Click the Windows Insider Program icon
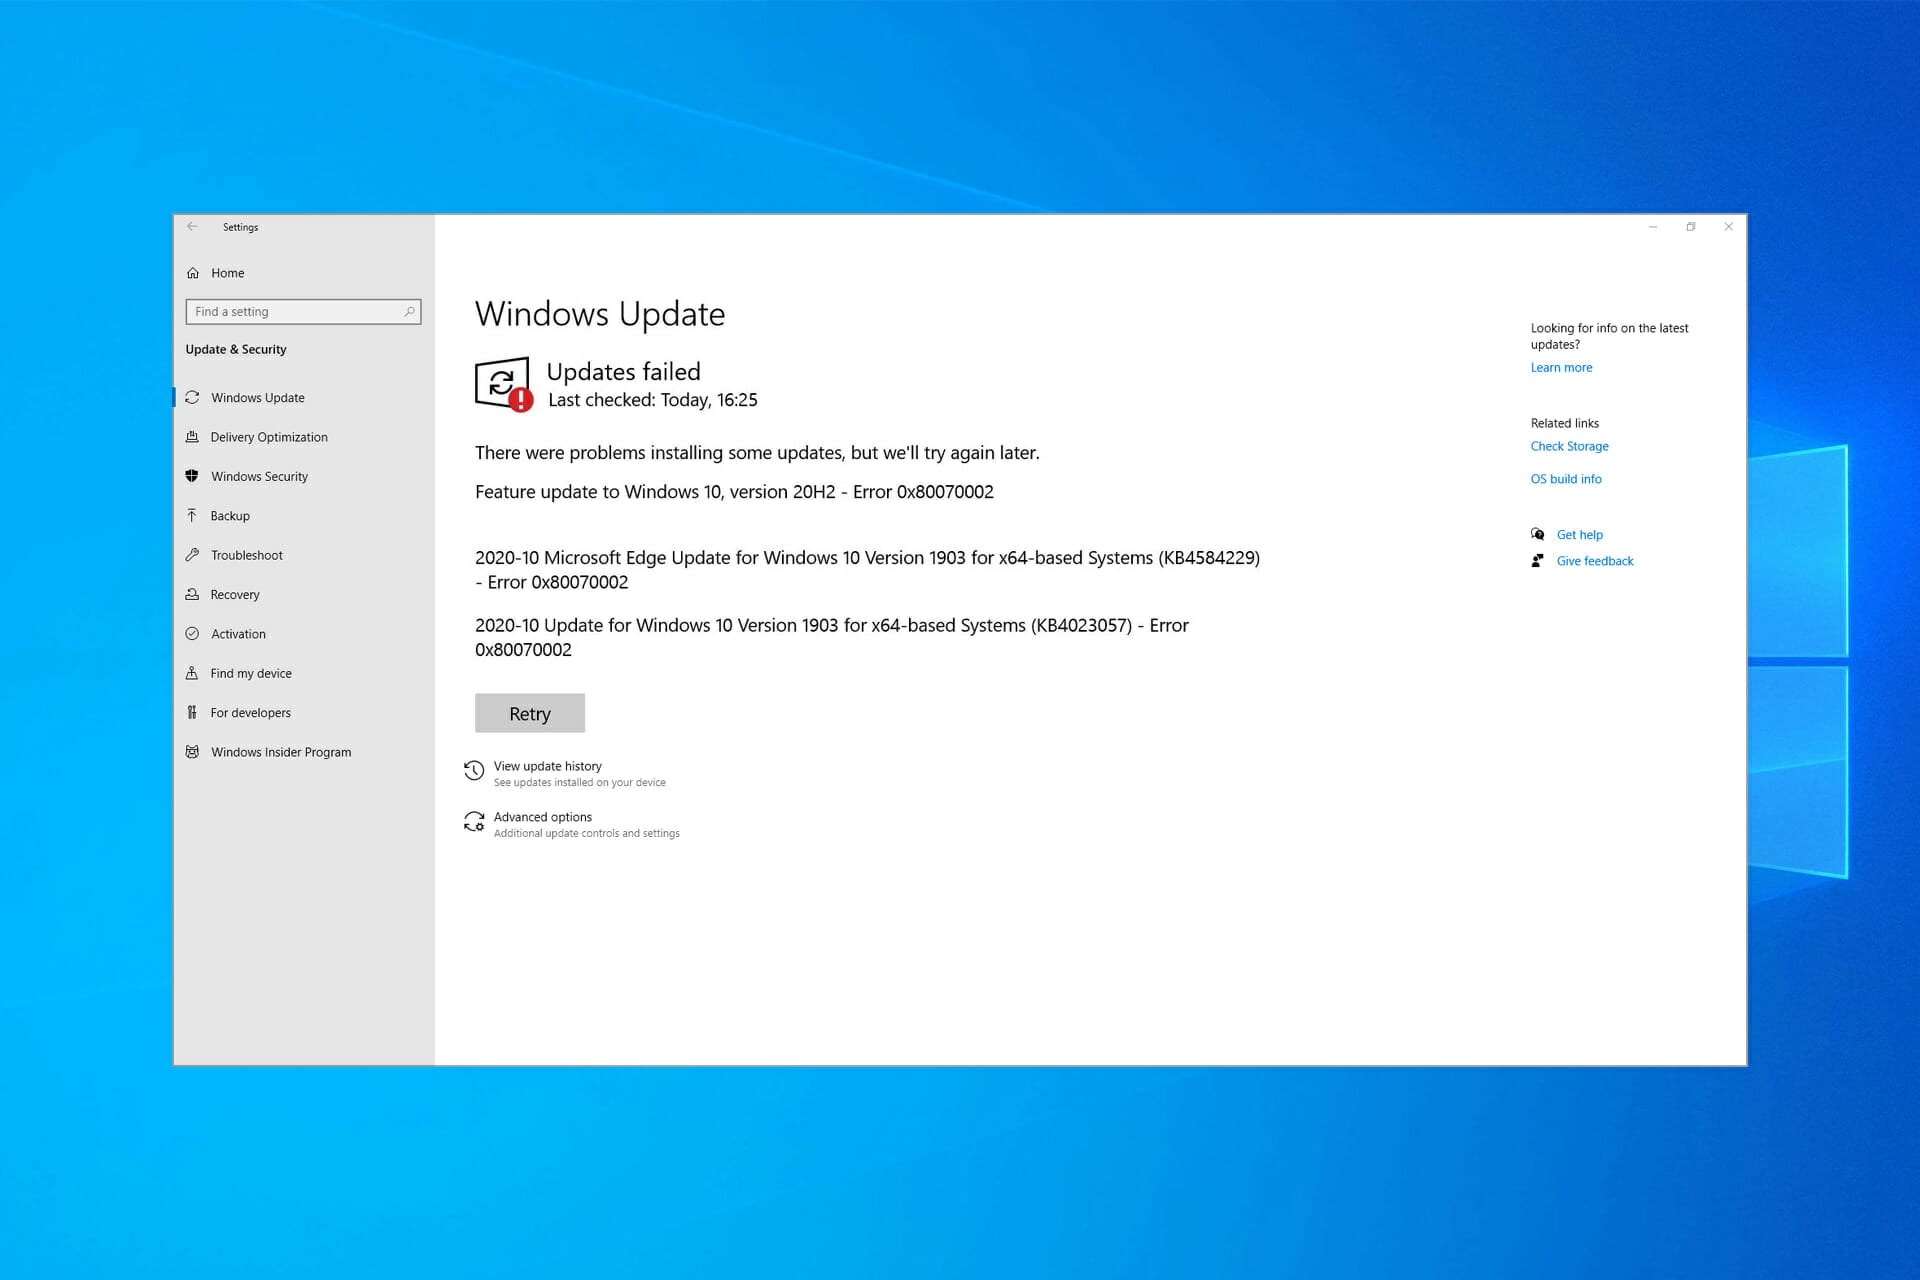Image resolution: width=1920 pixels, height=1280 pixels. click(192, 752)
